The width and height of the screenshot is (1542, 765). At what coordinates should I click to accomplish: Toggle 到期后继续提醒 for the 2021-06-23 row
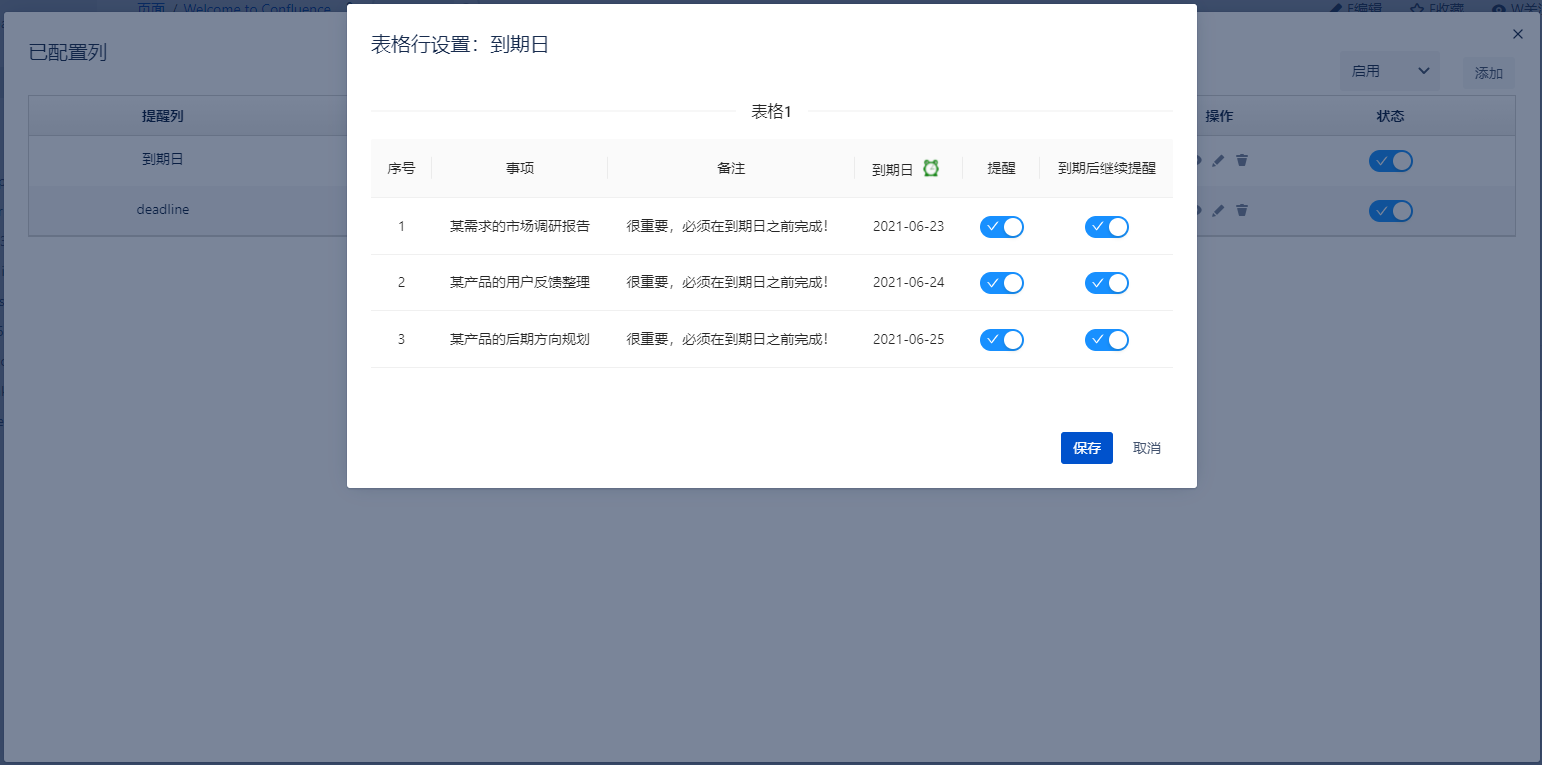[x=1106, y=227]
